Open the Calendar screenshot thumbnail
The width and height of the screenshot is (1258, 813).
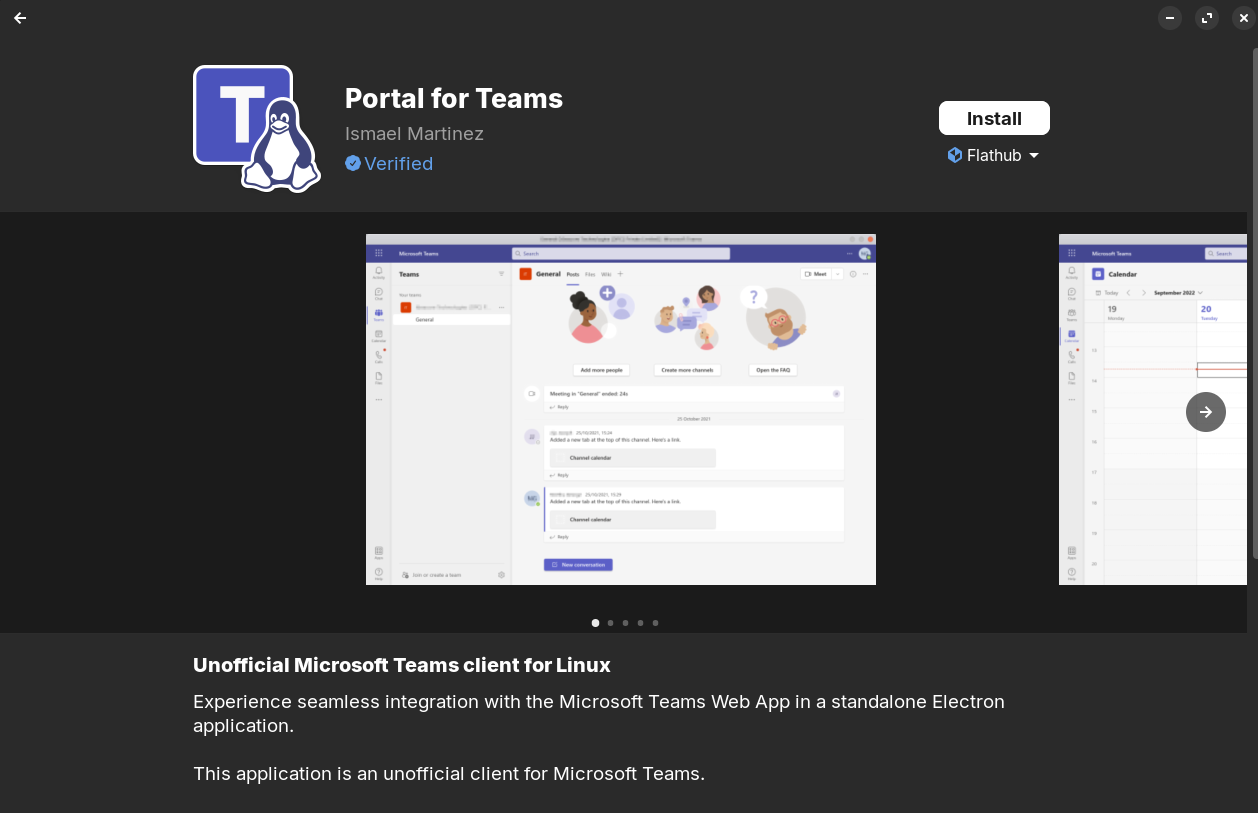pos(1153,409)
